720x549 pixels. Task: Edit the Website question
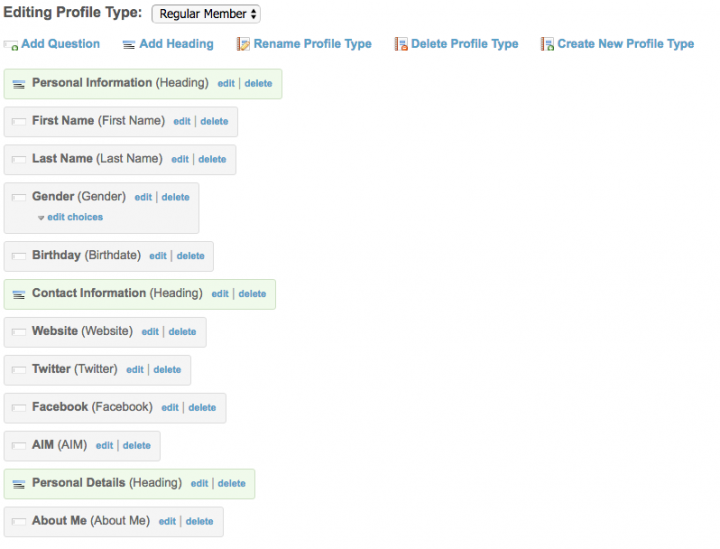tap(150, 332)
